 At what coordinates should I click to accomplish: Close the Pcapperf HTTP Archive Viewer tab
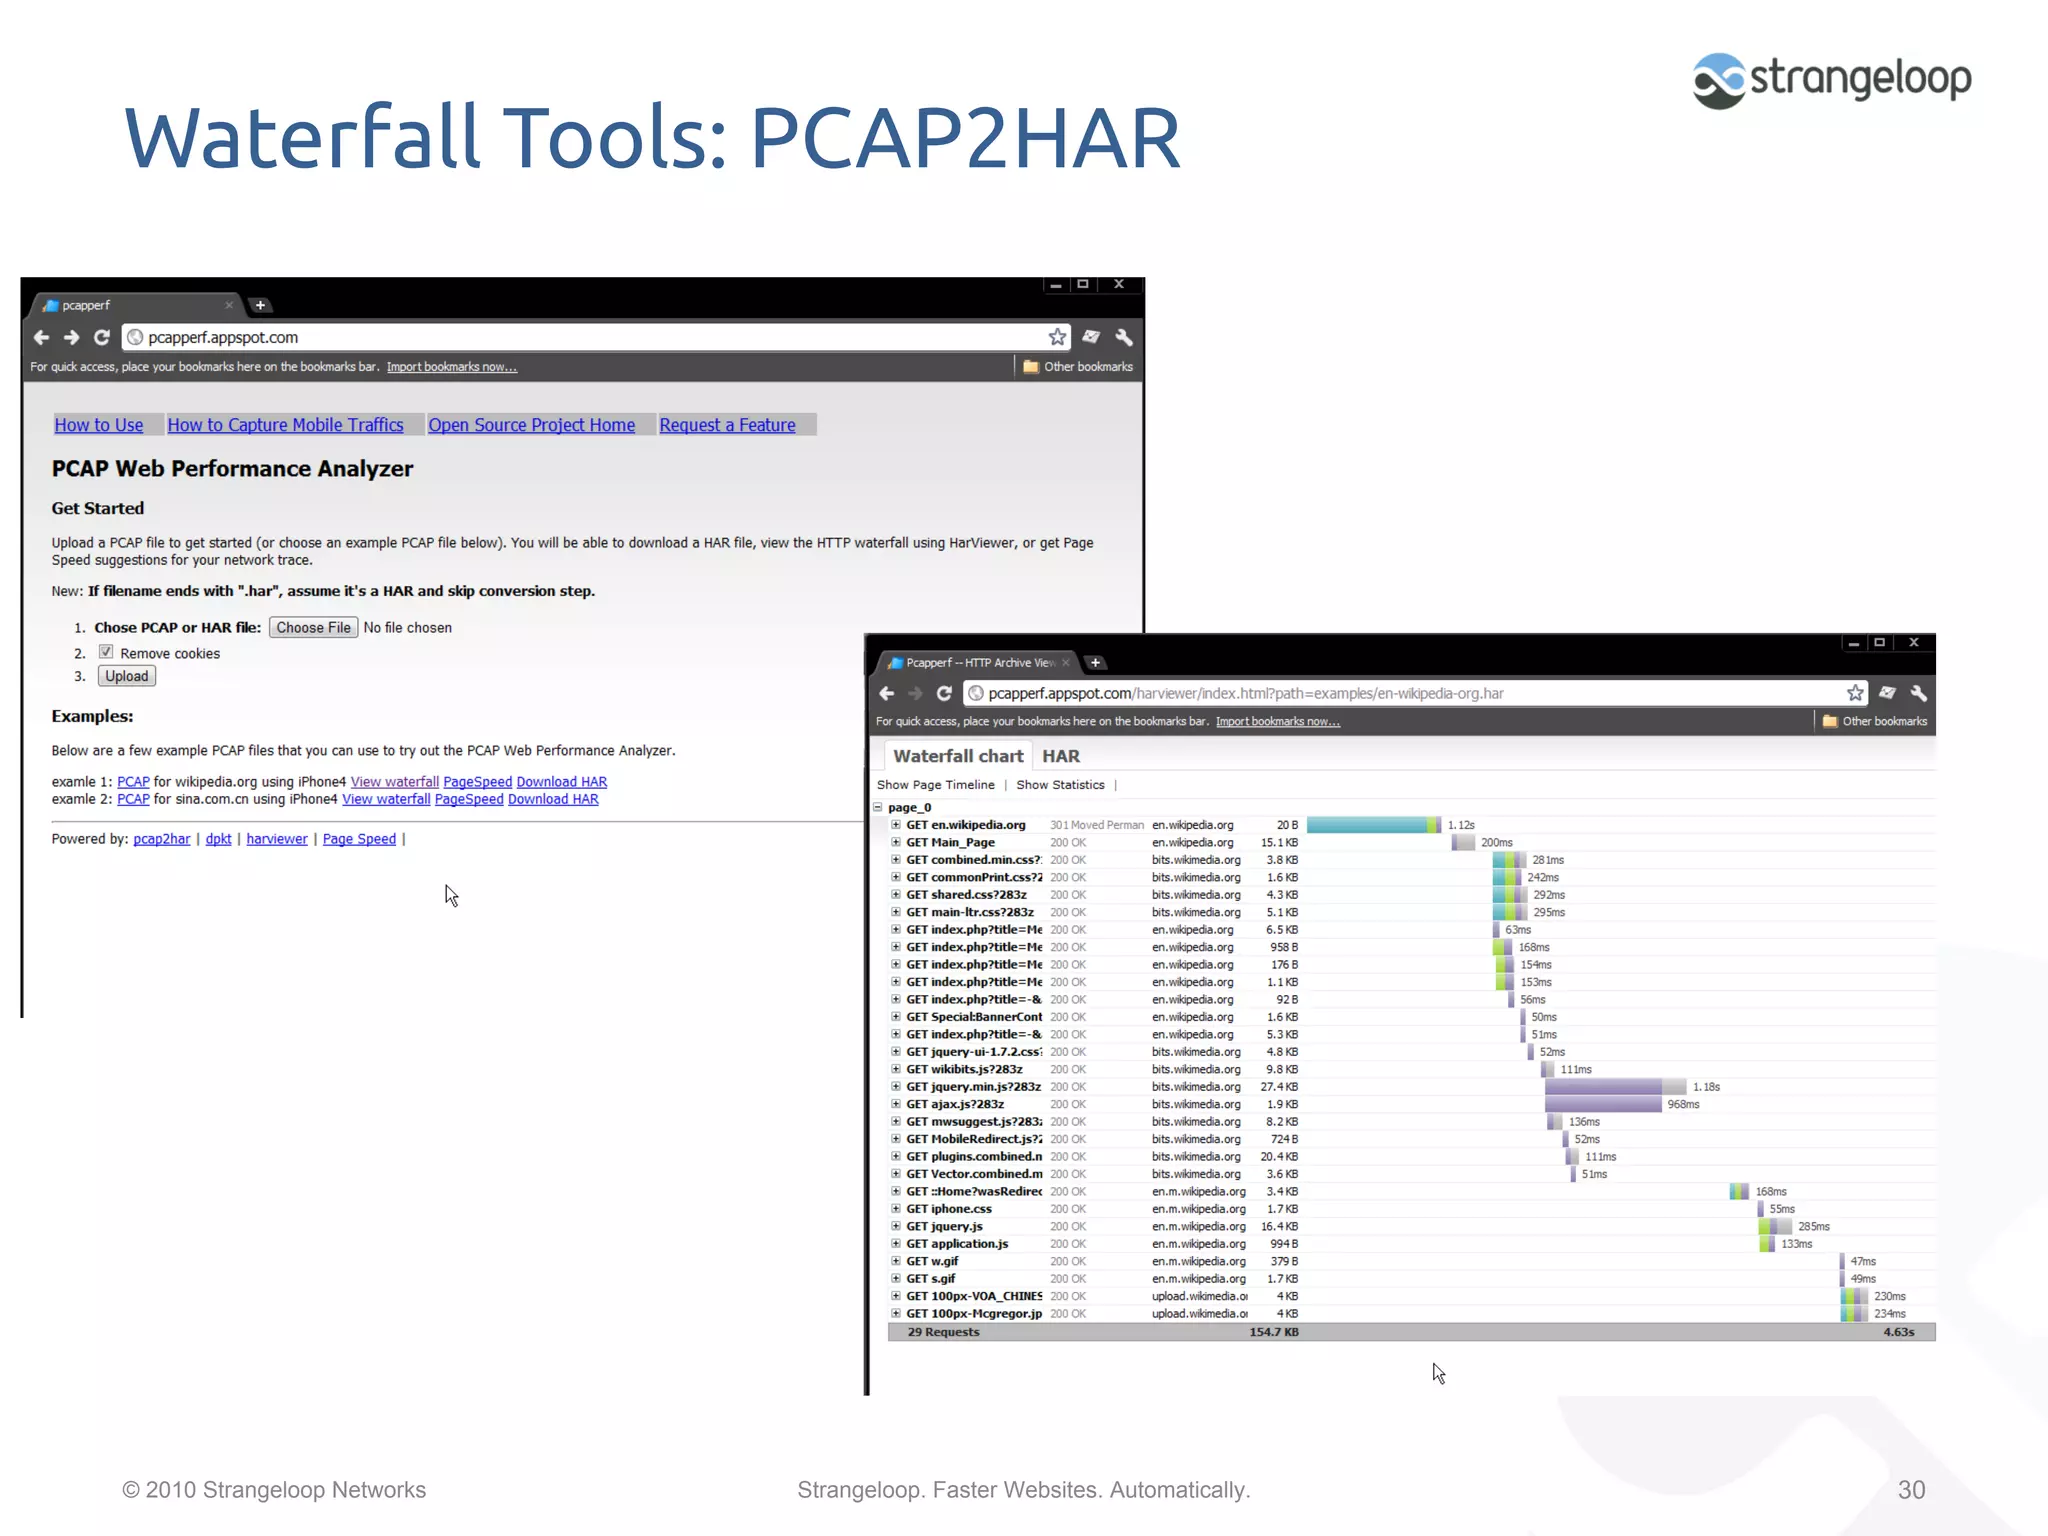1066,662
